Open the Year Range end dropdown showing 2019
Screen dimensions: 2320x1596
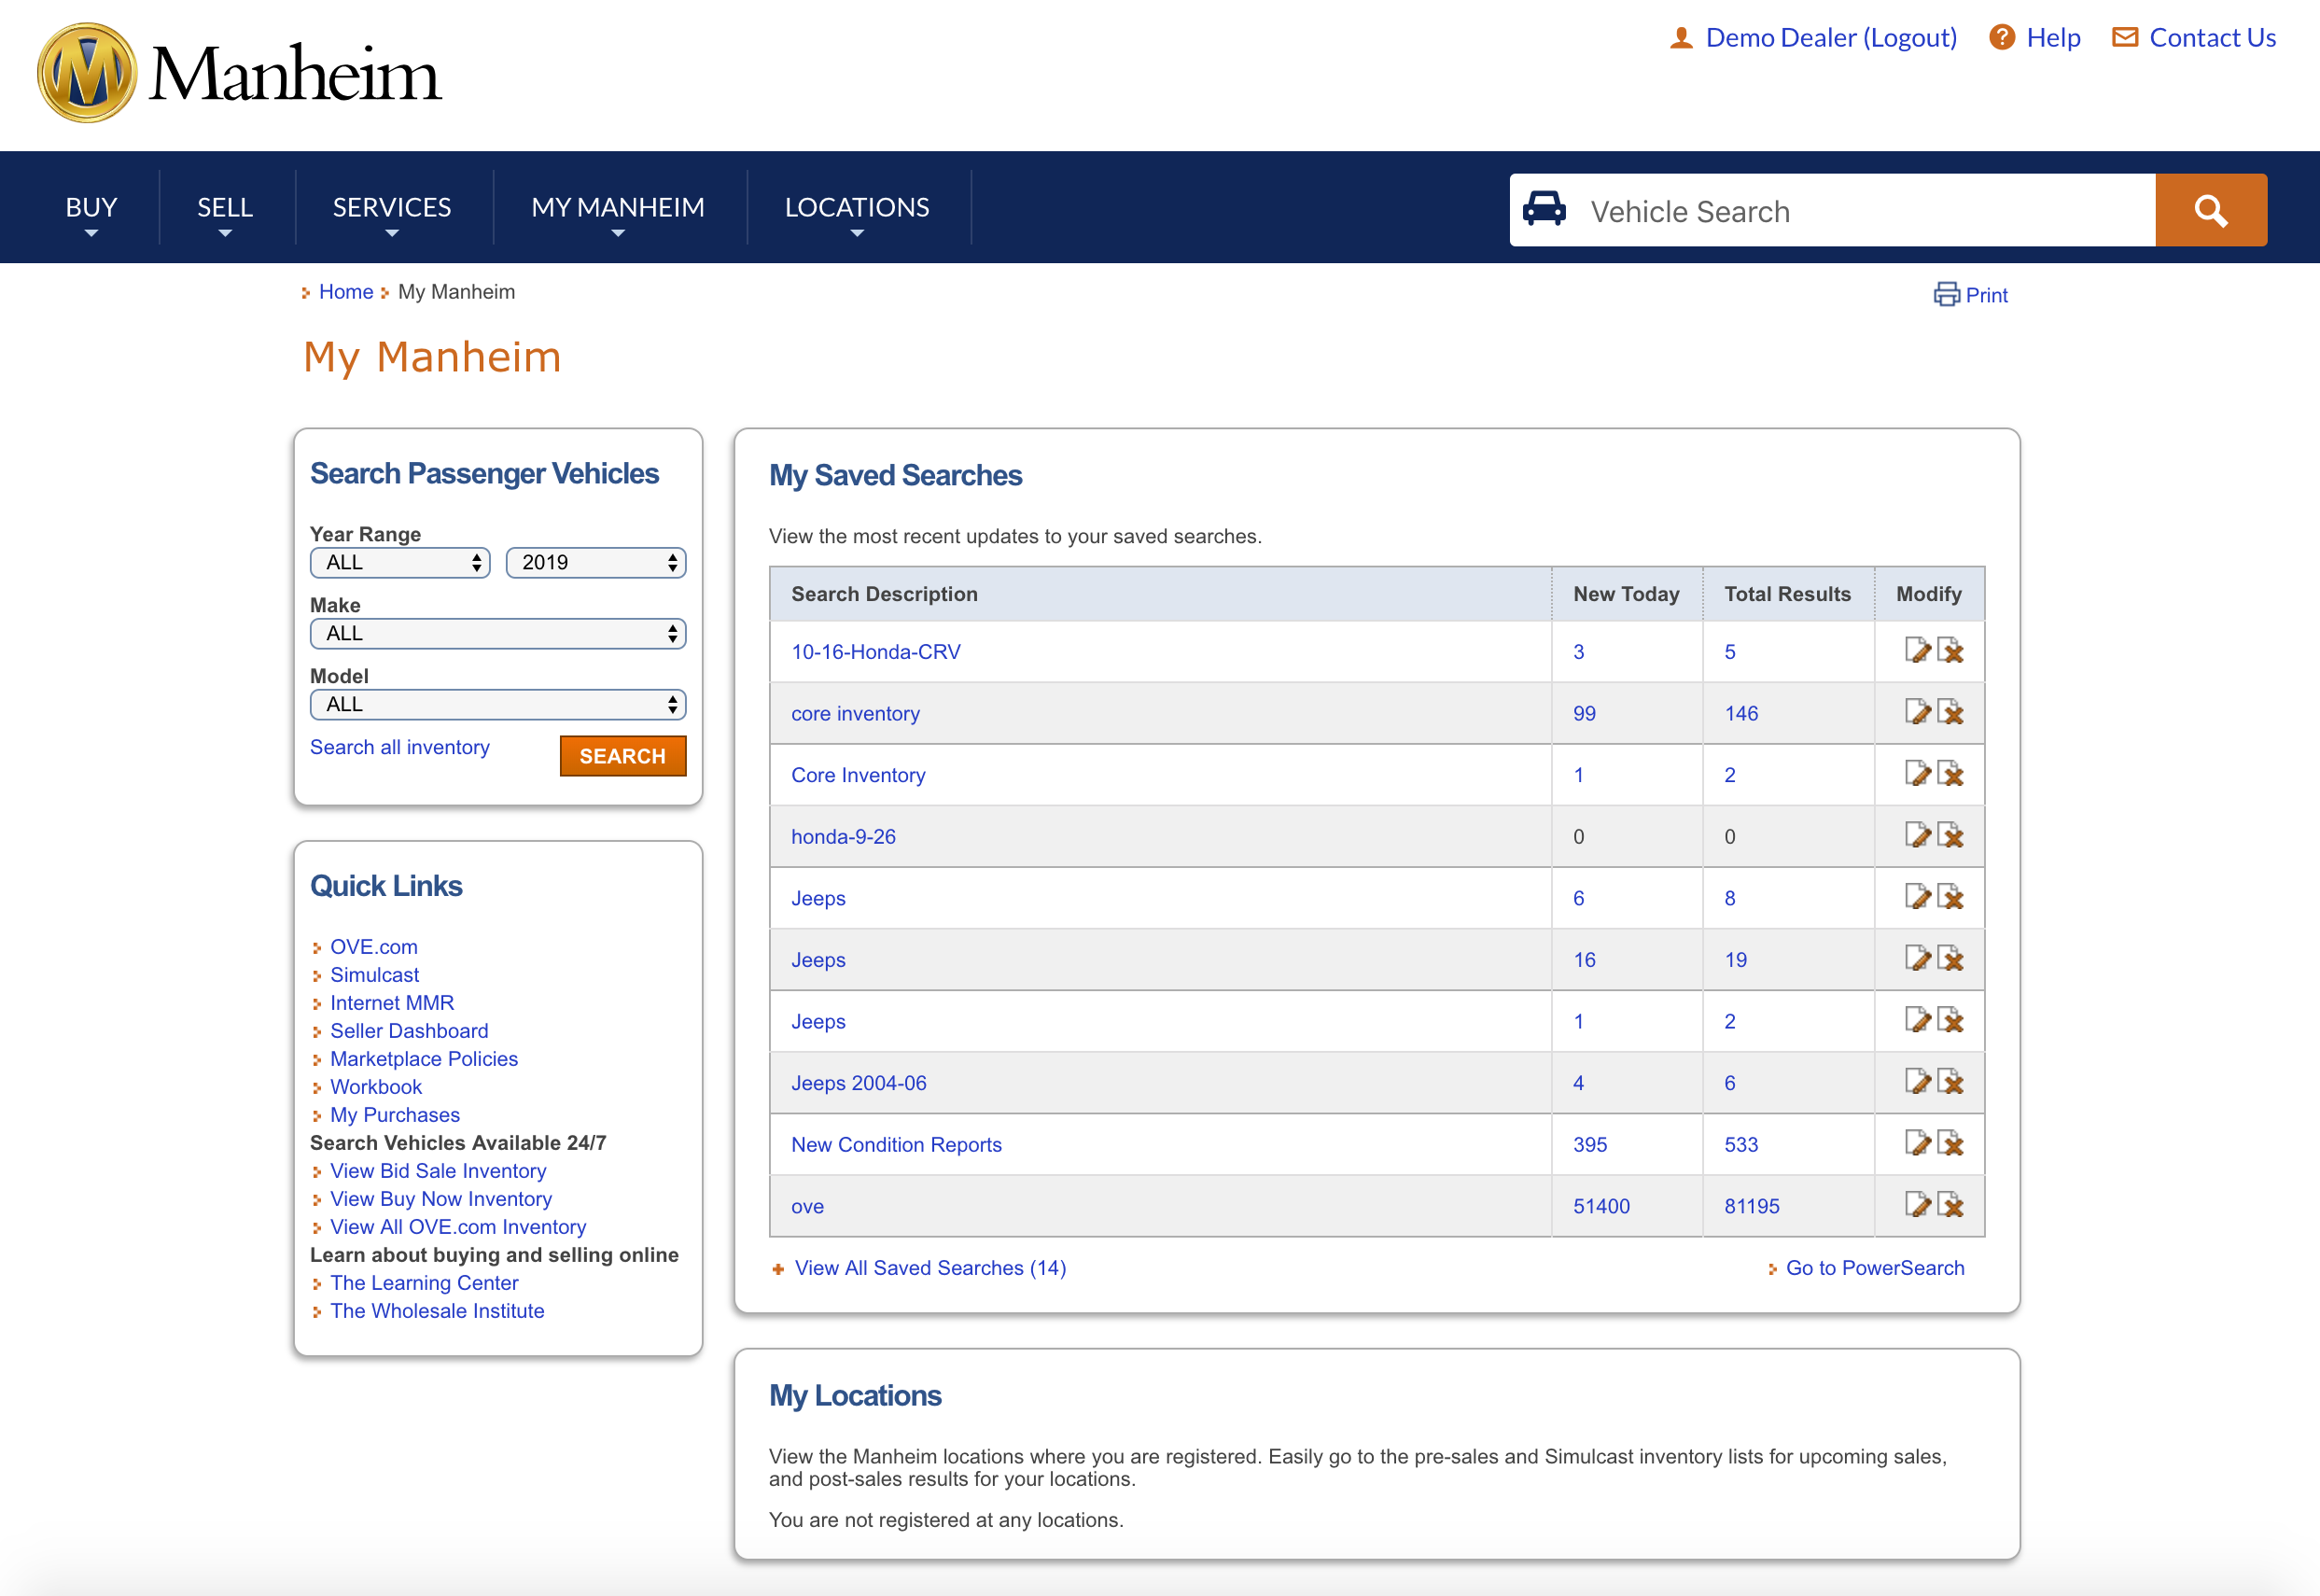coord(596,562)
